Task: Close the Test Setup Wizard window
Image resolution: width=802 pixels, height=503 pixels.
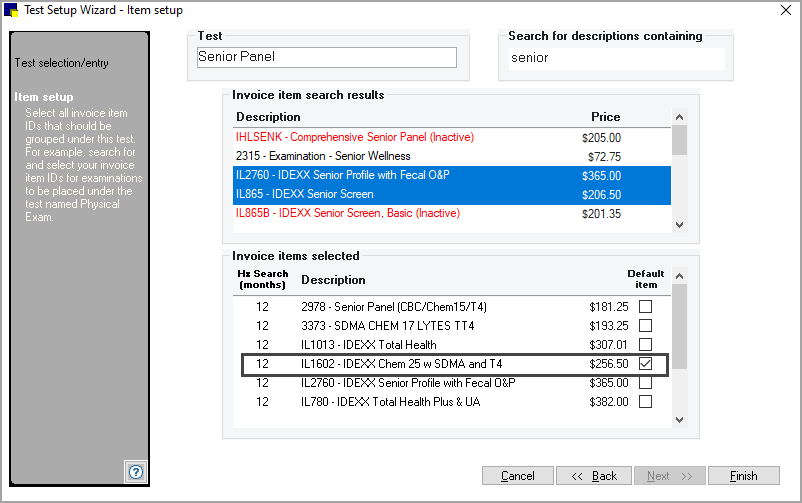Action: coord(786,10)
